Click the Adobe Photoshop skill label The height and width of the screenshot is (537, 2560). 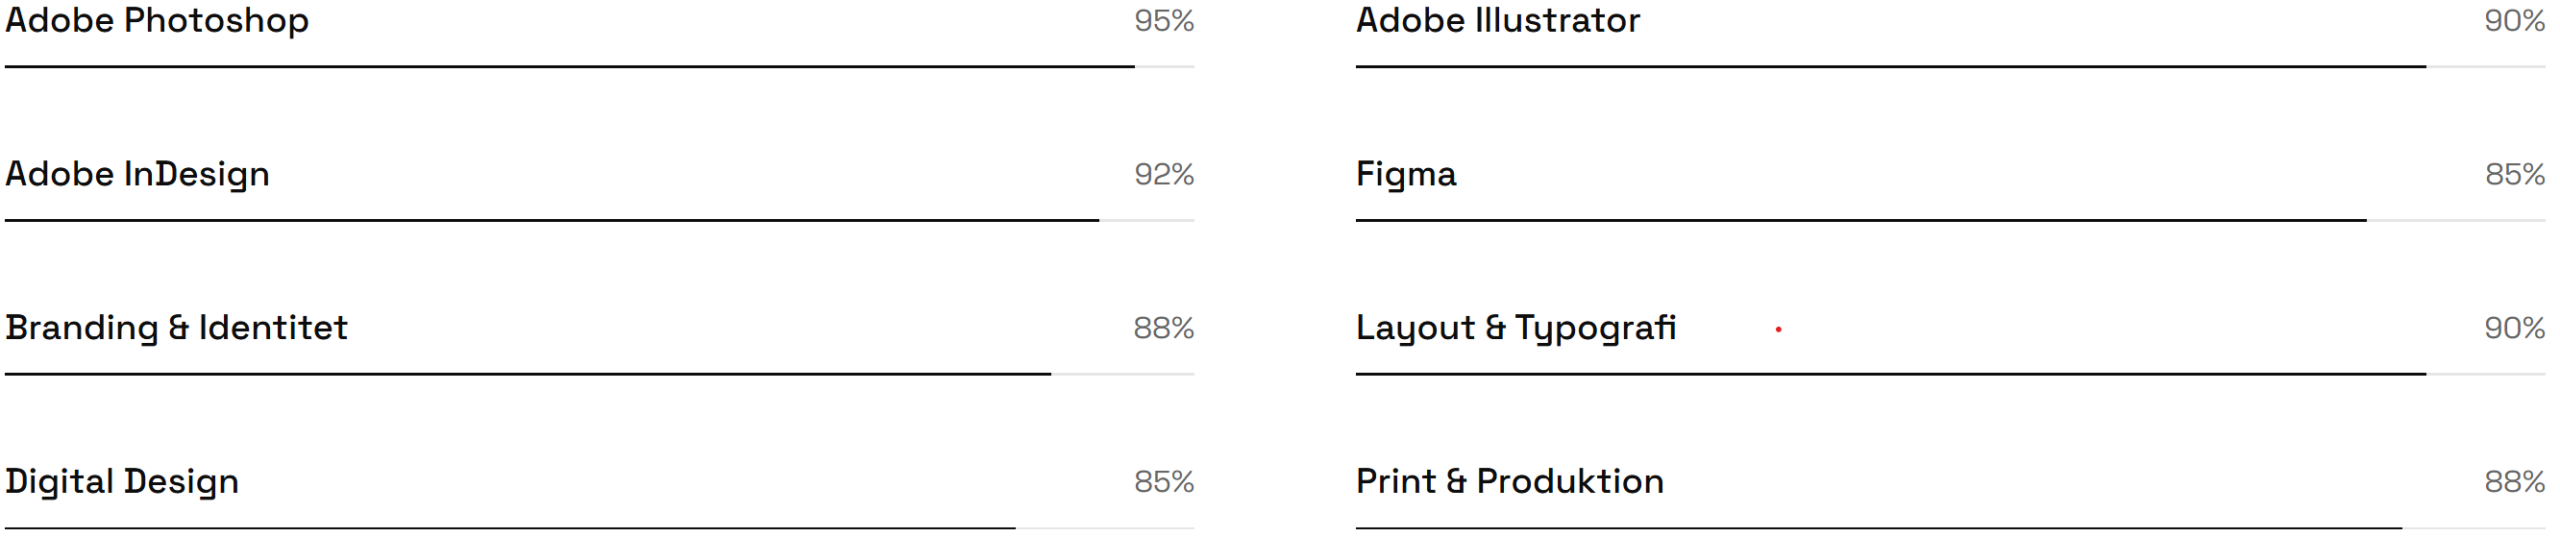(x=157, y=21)
